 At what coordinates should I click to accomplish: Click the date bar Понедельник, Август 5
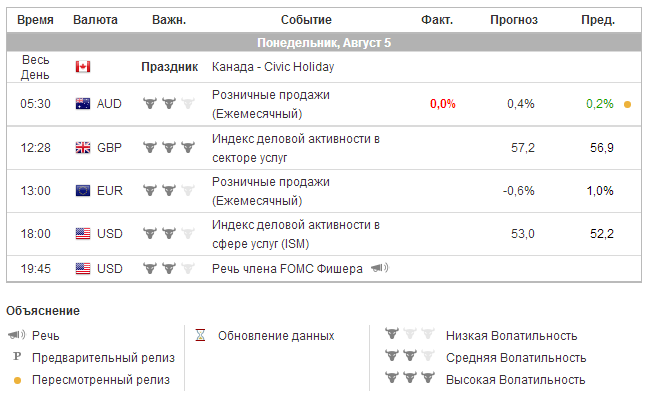[x=324, y=43]
